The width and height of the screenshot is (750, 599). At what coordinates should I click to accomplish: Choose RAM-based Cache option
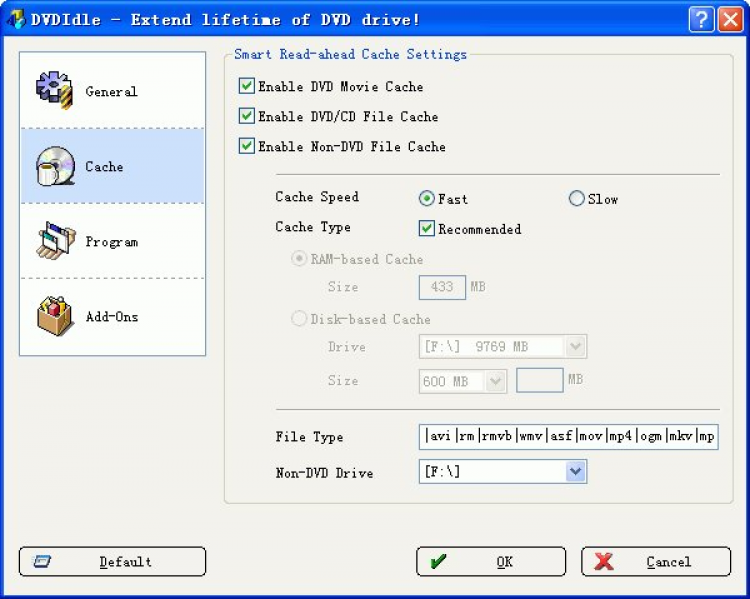pyautogui.click(x=299, y=258)
